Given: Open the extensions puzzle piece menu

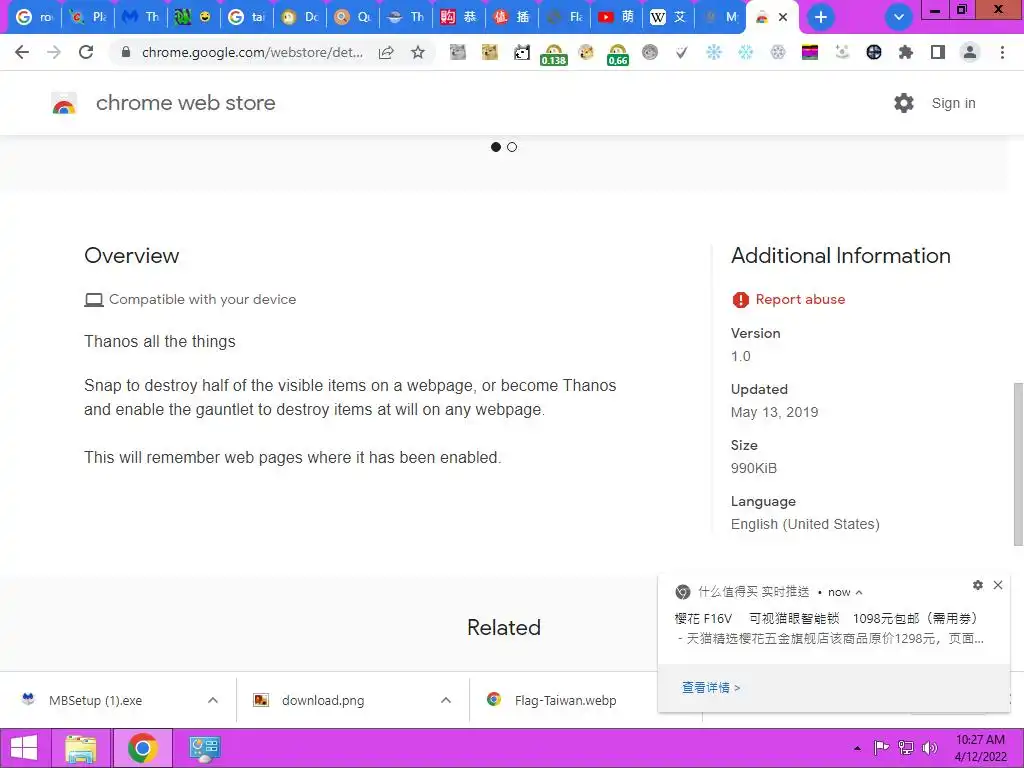Looking at the screenshot, I should (905, 52).
